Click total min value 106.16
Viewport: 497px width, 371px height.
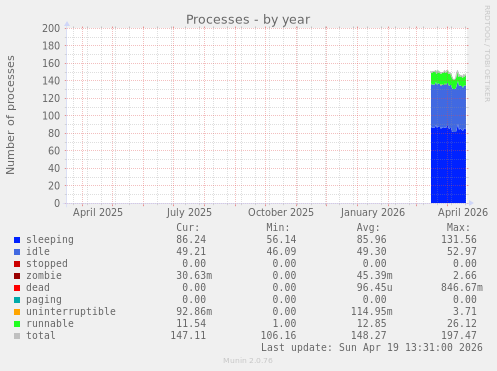(278, 335)
